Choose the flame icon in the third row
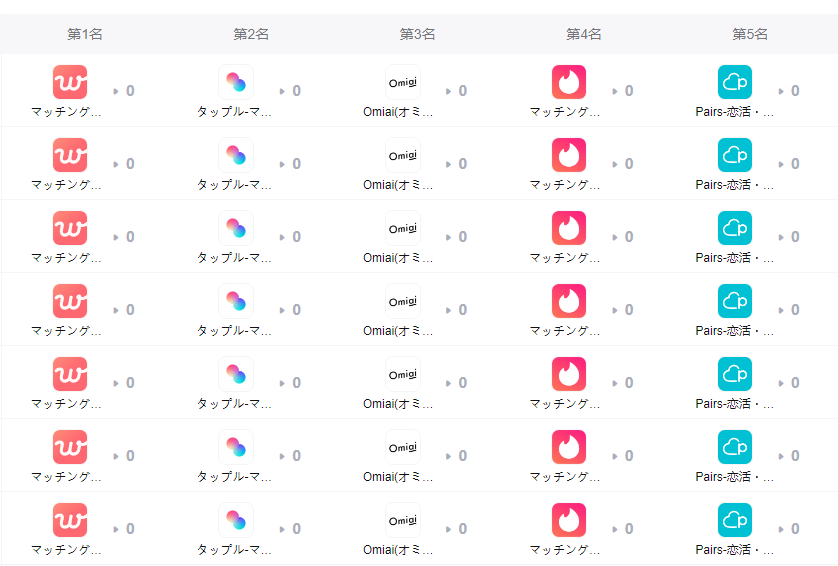 (x=569, y=228)
